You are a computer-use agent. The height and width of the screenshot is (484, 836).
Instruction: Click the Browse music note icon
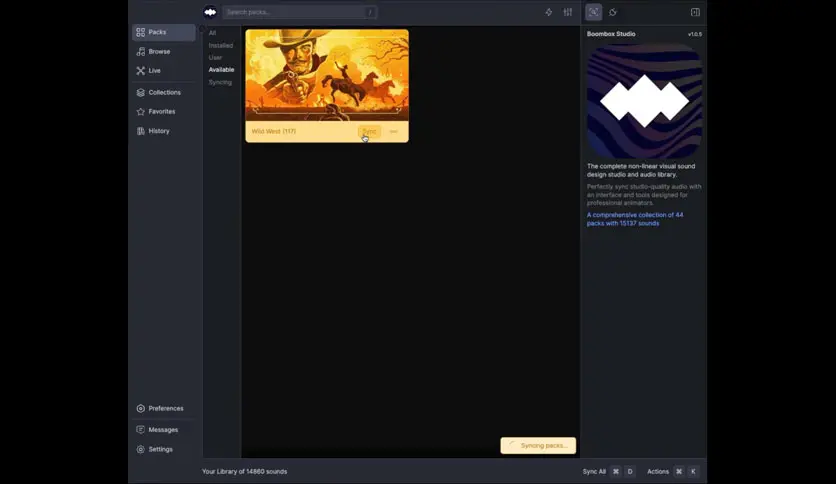[141, 52]
